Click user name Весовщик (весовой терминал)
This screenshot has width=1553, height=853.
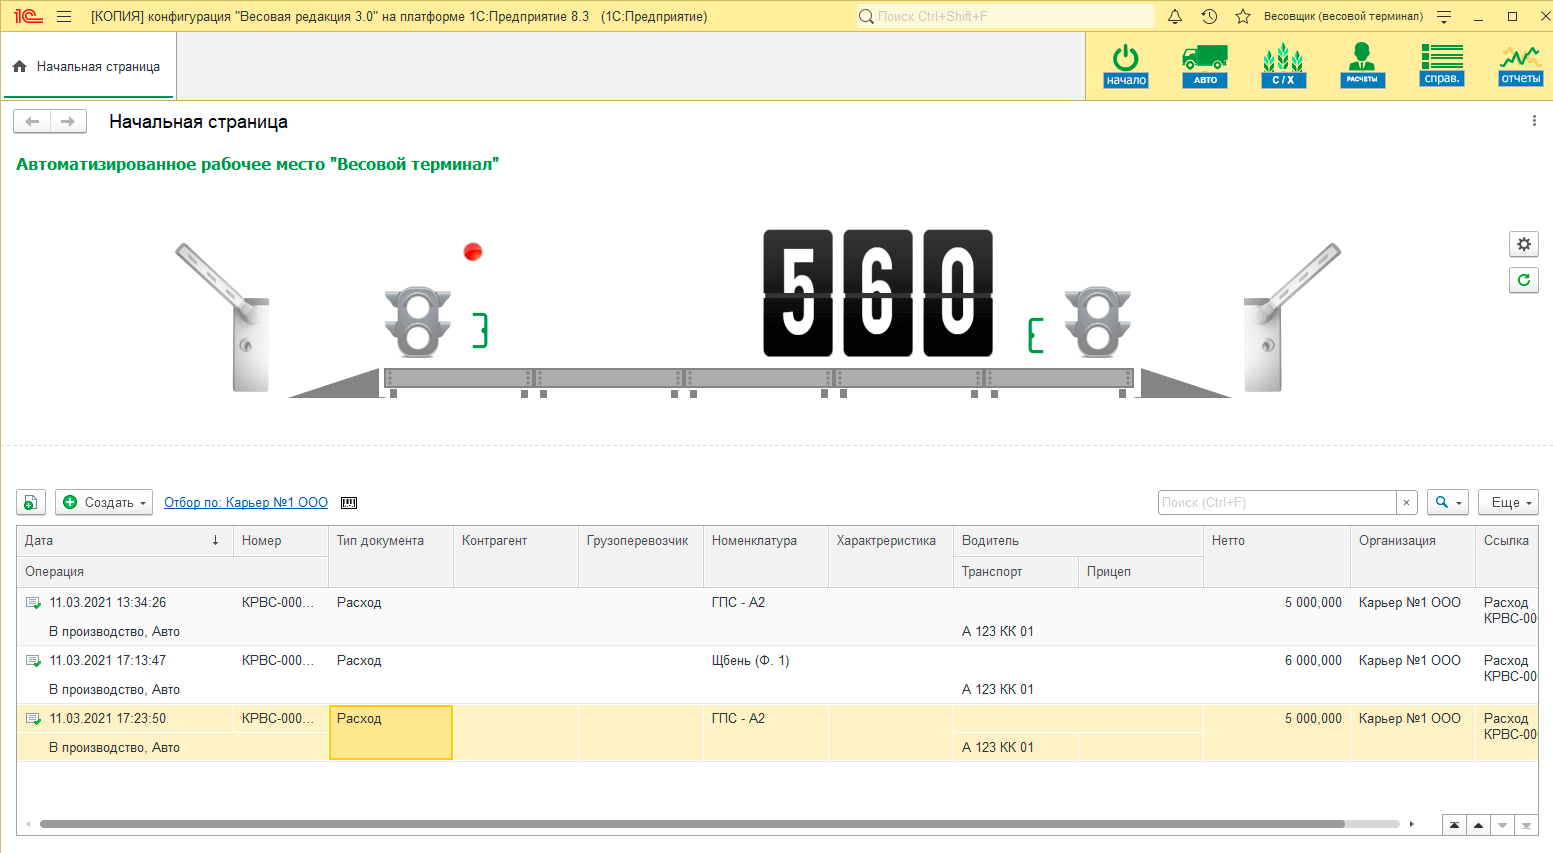pos(1343,16)
